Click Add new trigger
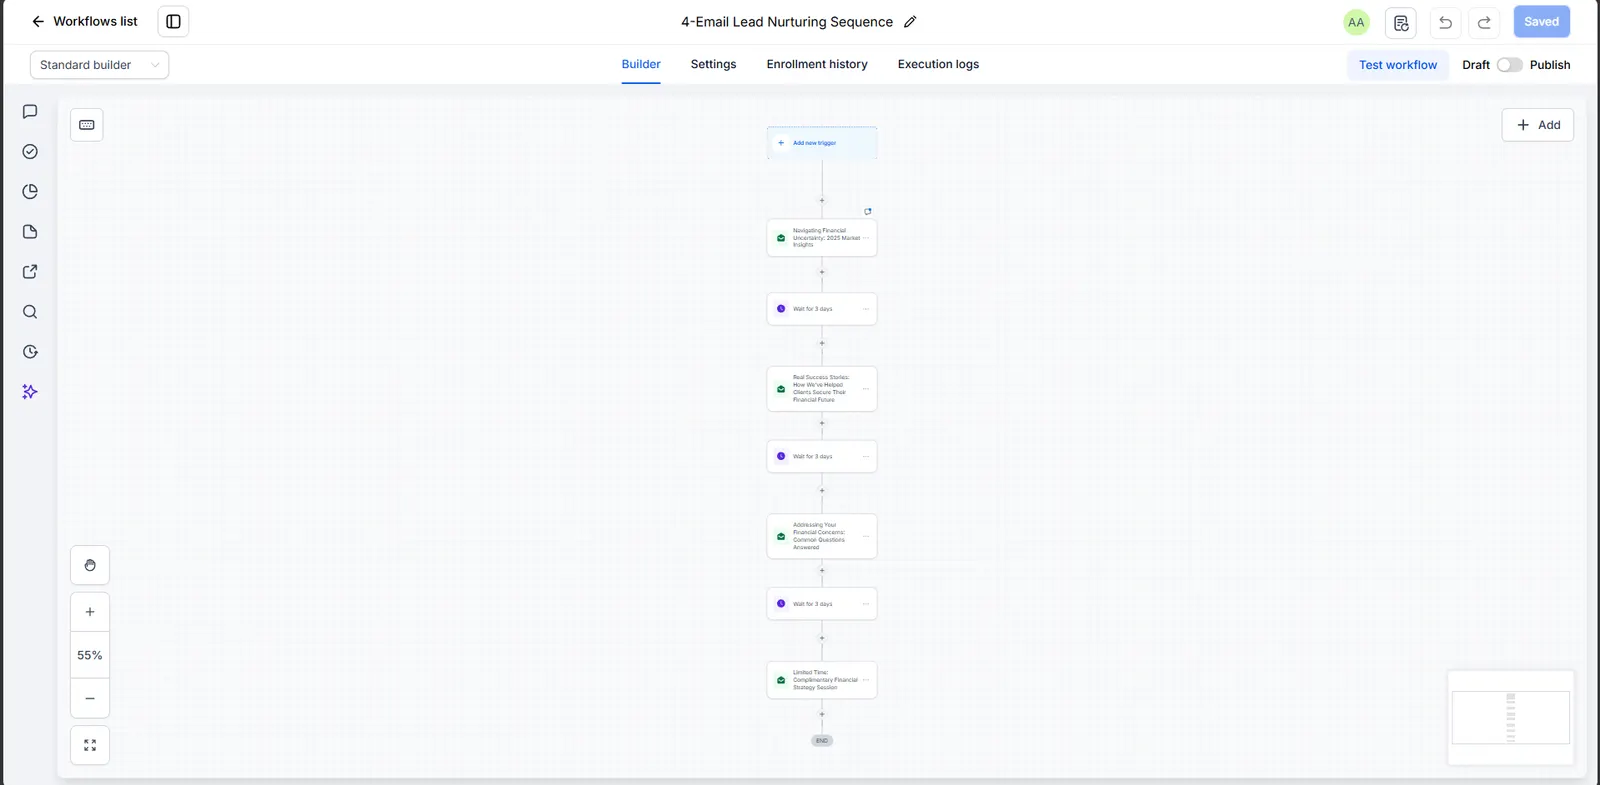1600x785 pixels. click(822, 143)
